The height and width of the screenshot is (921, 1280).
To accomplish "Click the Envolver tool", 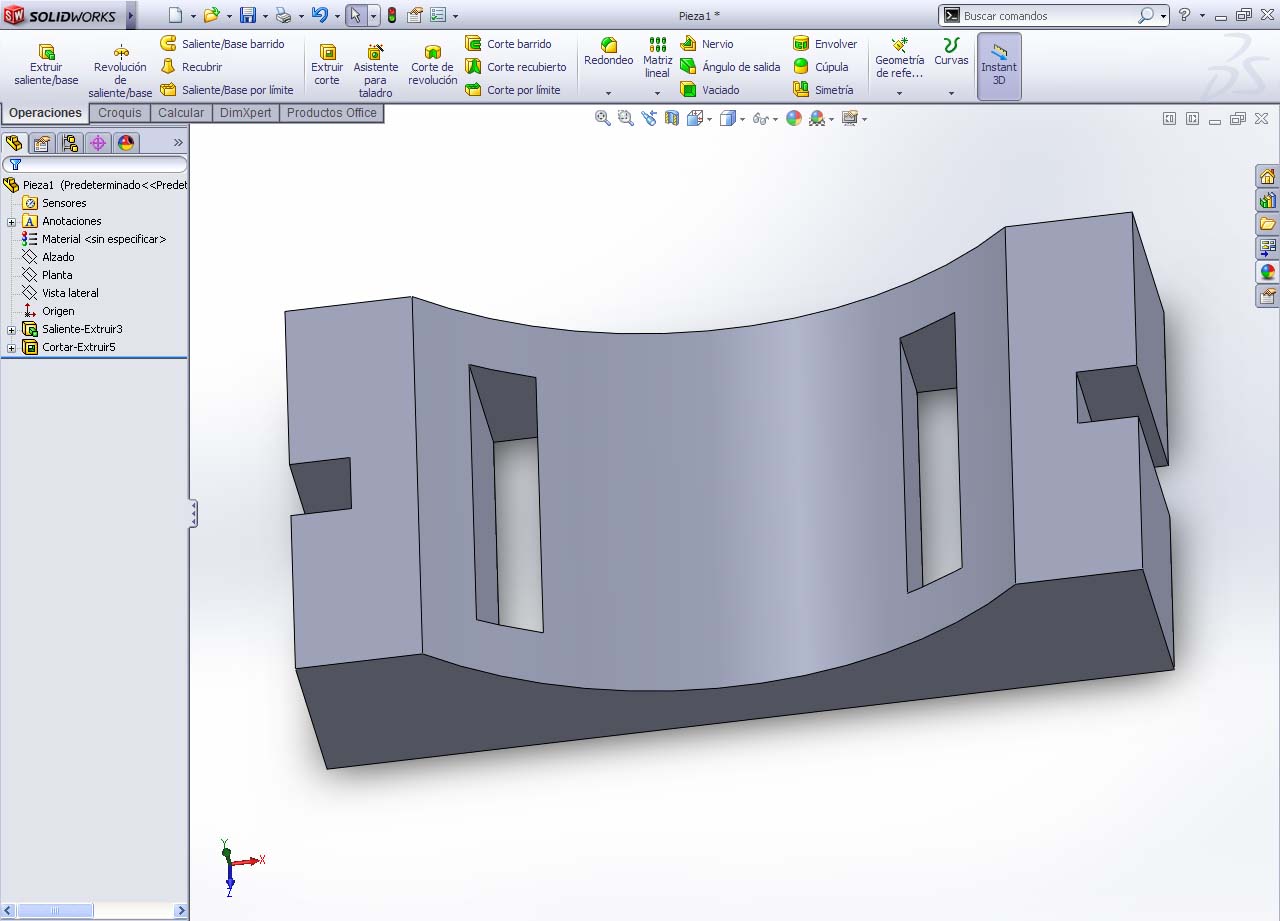I will 825,44.
